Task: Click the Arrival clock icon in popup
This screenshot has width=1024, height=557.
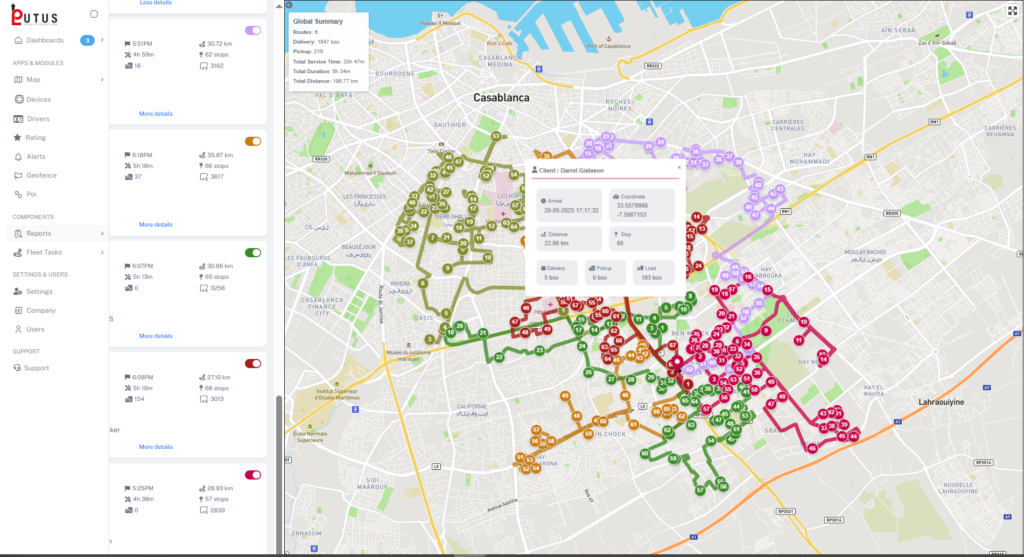Action: click(543, 201)
